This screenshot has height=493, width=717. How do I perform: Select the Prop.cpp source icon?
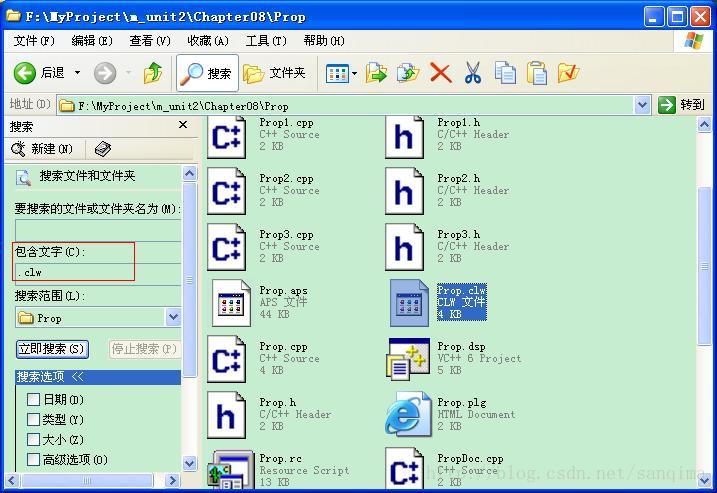pos(226,359)
